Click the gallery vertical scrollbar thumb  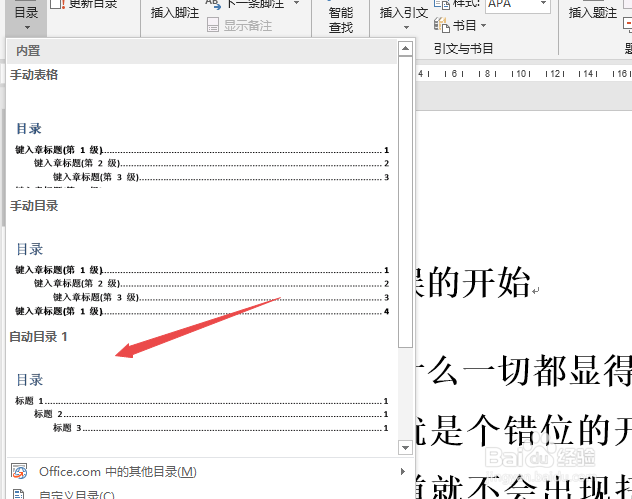(405, 202)
